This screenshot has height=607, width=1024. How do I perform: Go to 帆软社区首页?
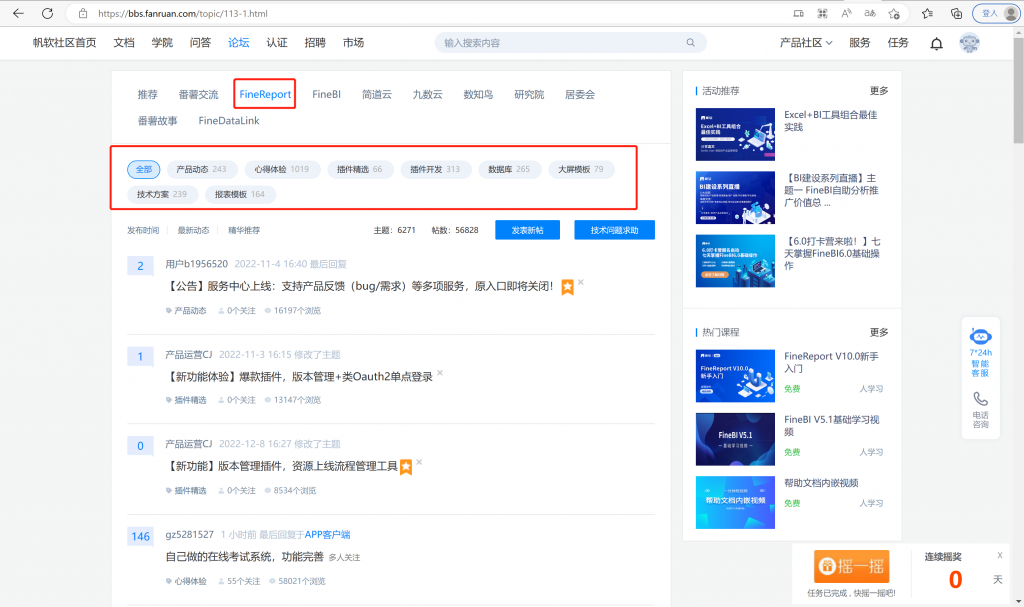coord(65,42)
